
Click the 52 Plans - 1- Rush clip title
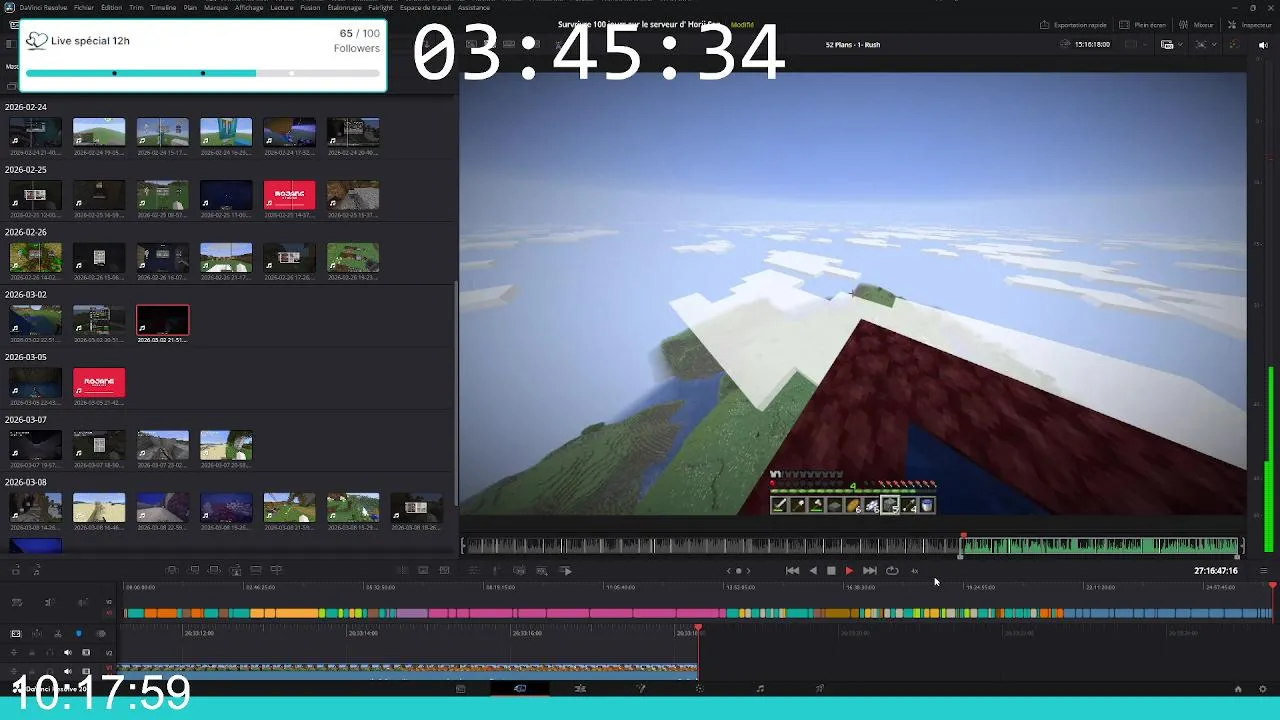click(853, 45)
